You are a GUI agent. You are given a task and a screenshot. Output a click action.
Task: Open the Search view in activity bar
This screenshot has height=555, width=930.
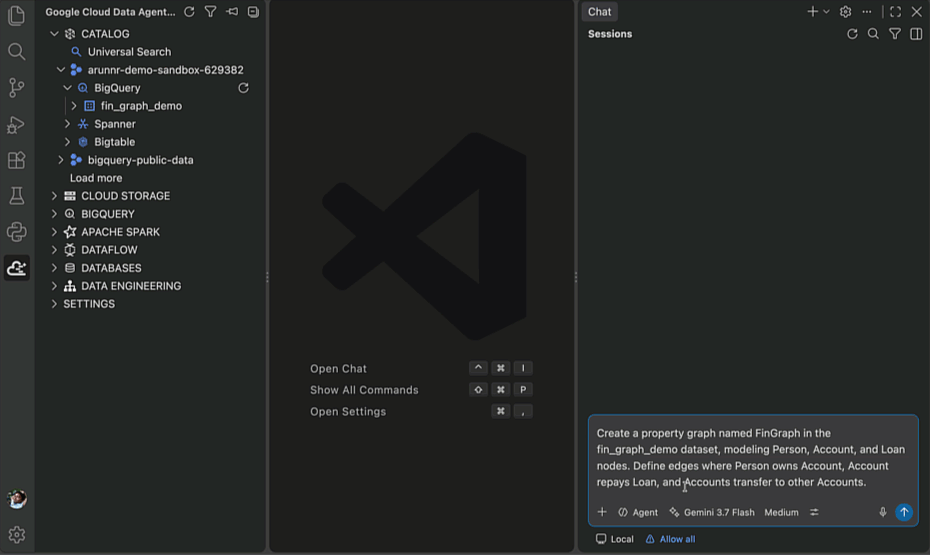[17, 52]
